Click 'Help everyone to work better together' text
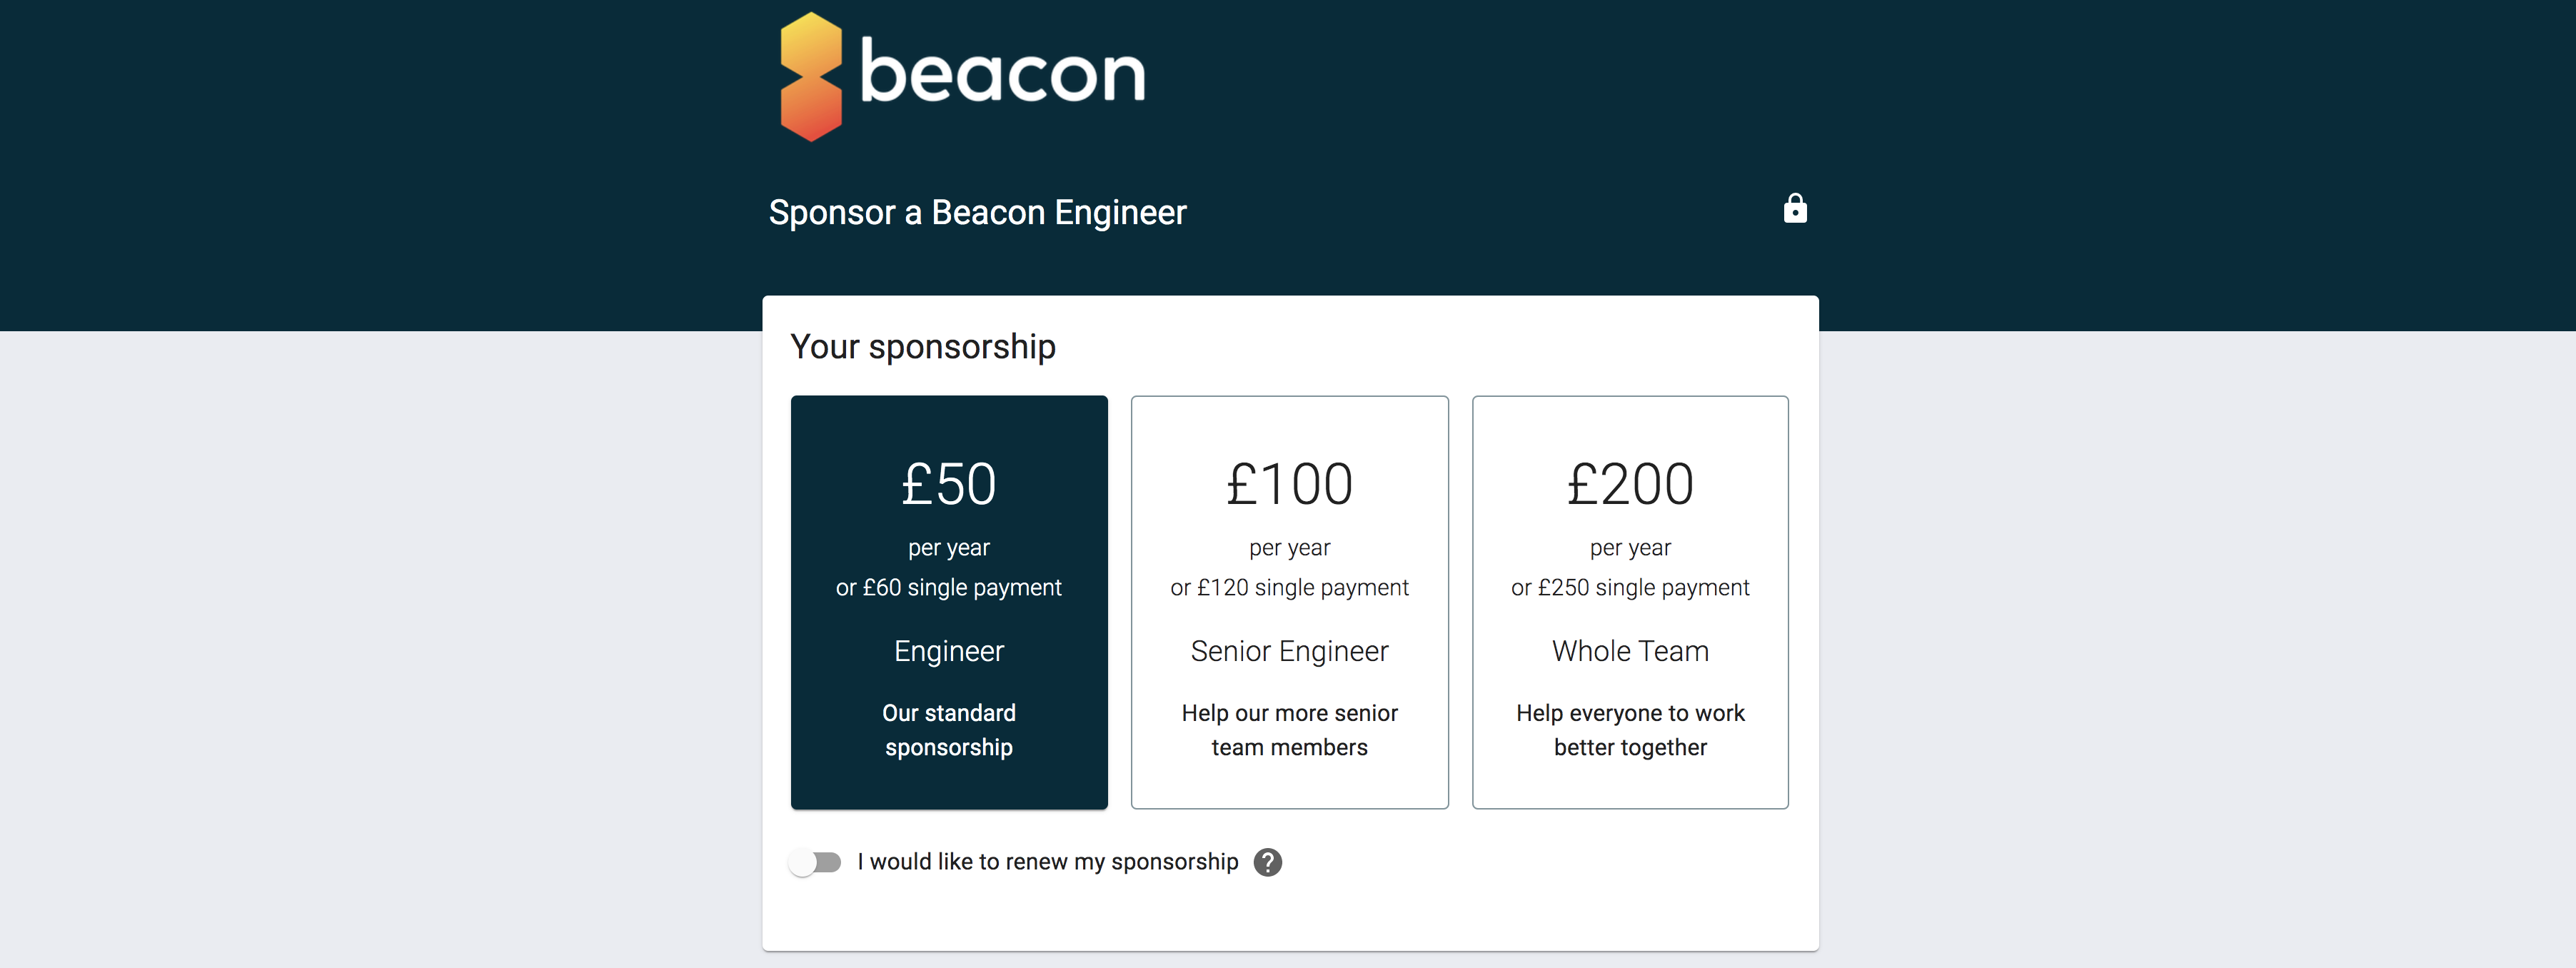 (1630, 730)
